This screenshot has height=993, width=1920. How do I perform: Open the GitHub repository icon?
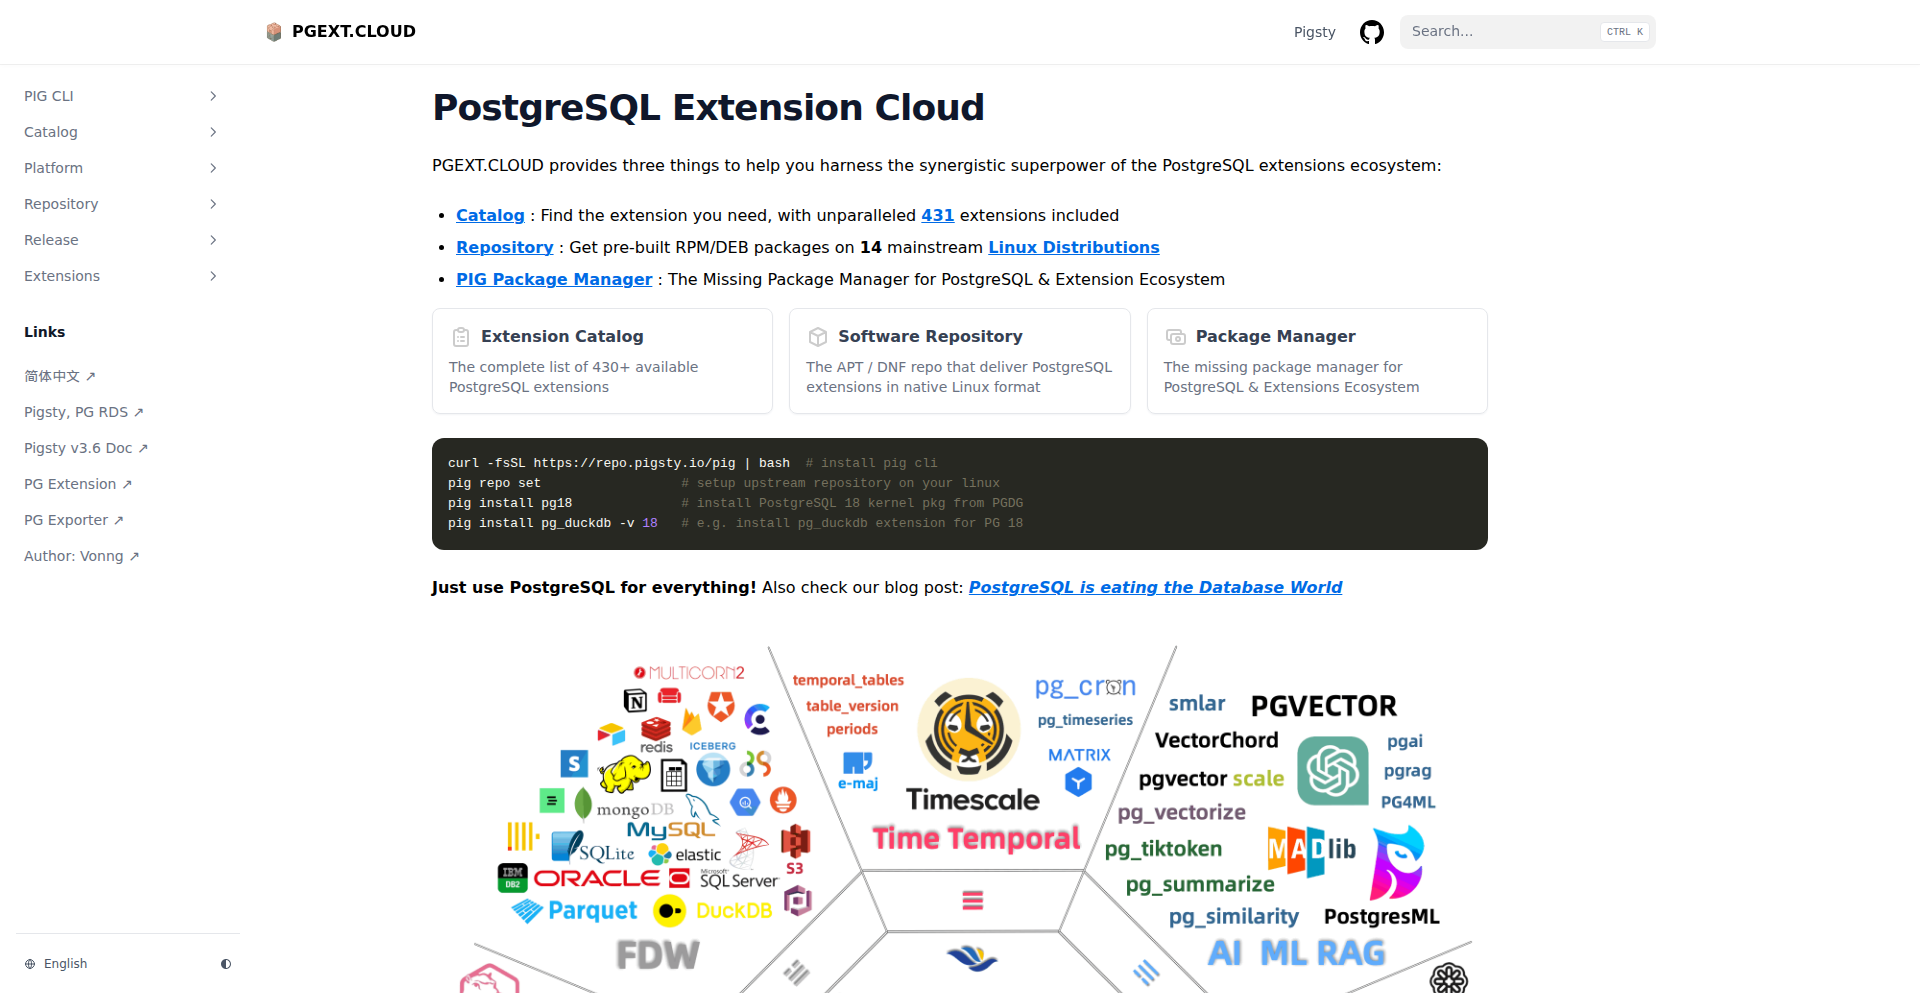point(1371,31)
